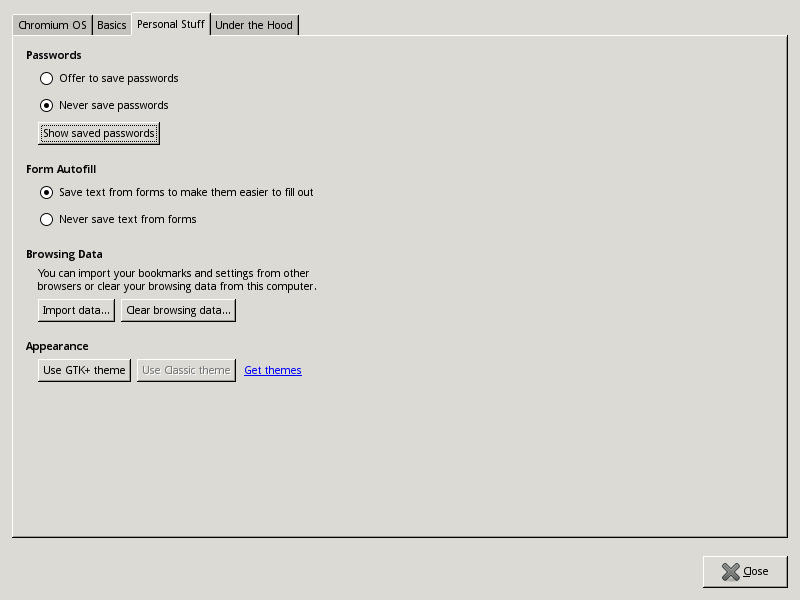Image resolution: width=800 pixels, height=600 pixels.
Task: Select the Never save passwords radio button
Action: point(46,105)
